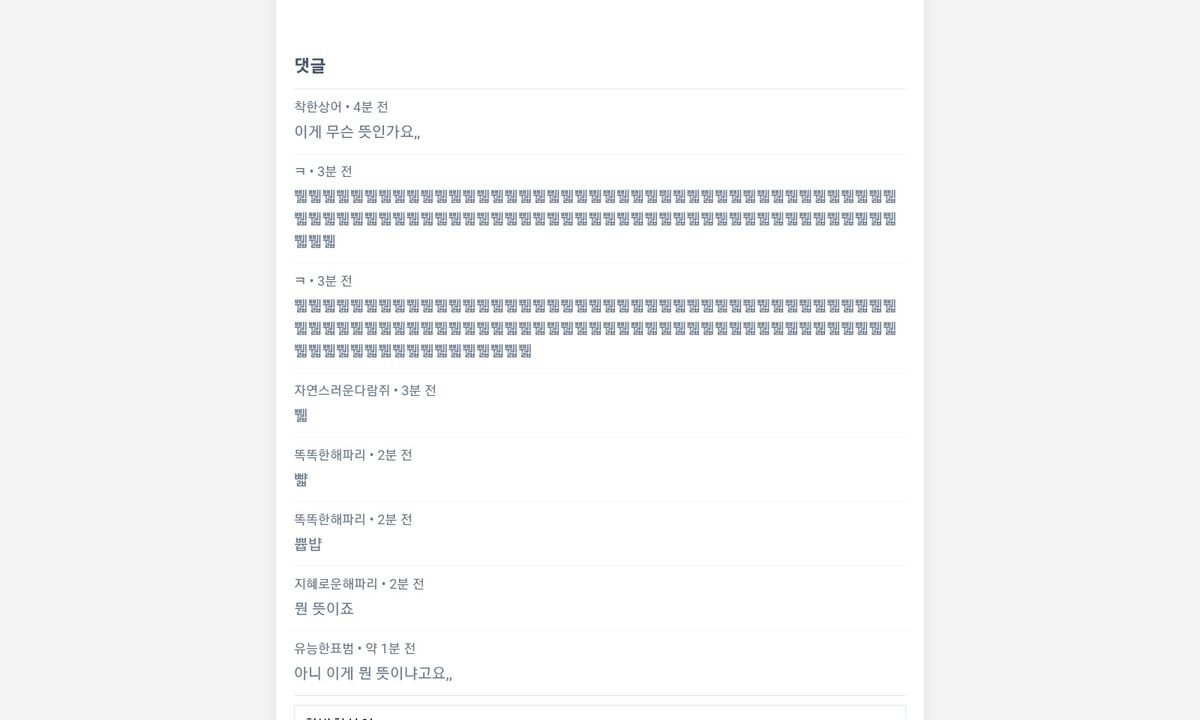
Task: Select the 쁍뱝 comment text
Action: (308, 545)
